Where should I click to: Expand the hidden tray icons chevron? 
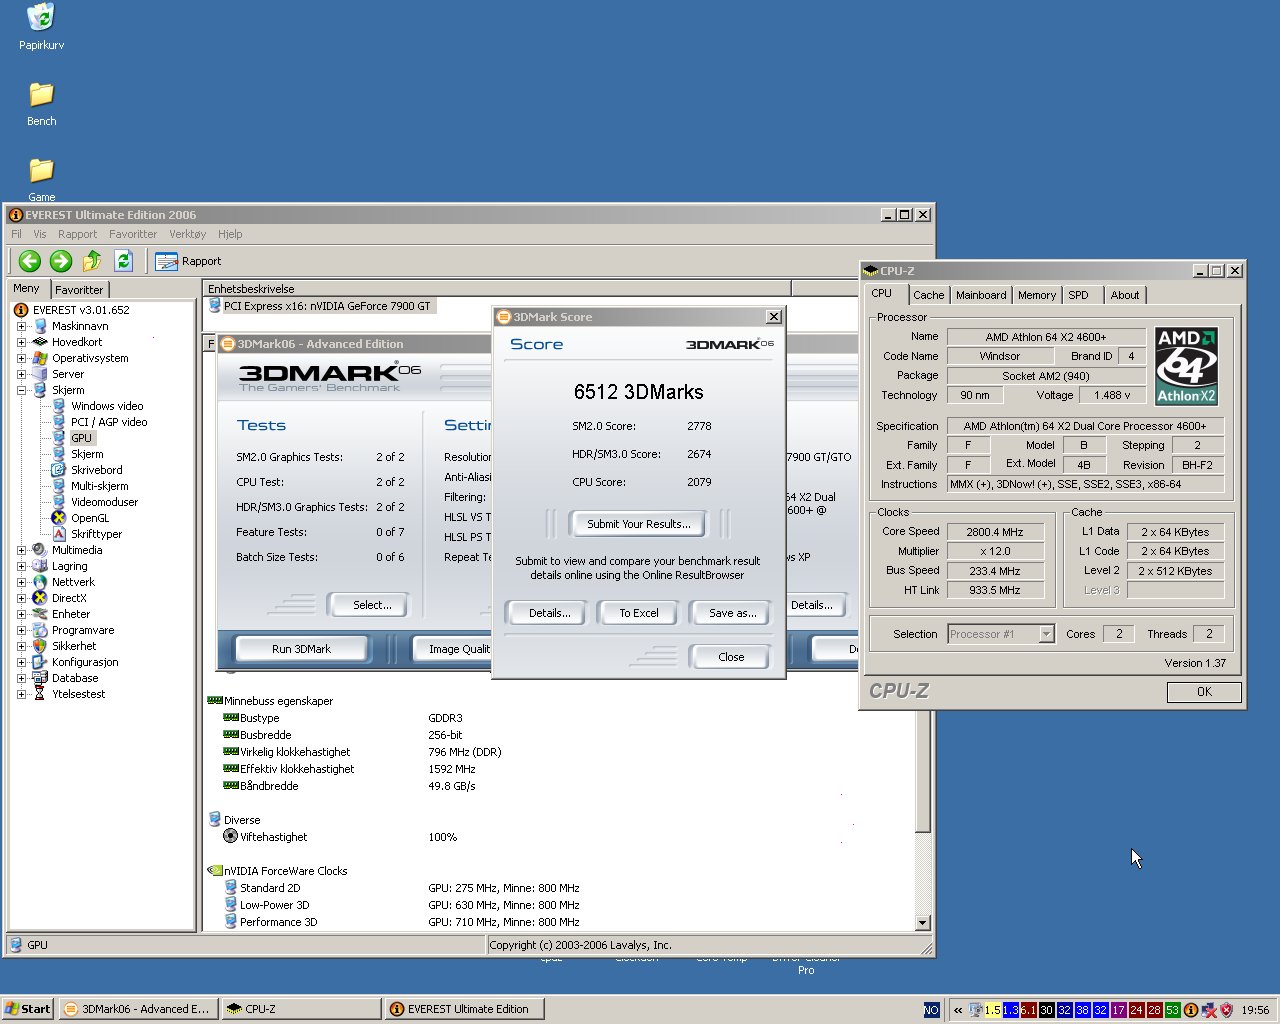[x=958, y=1010]
